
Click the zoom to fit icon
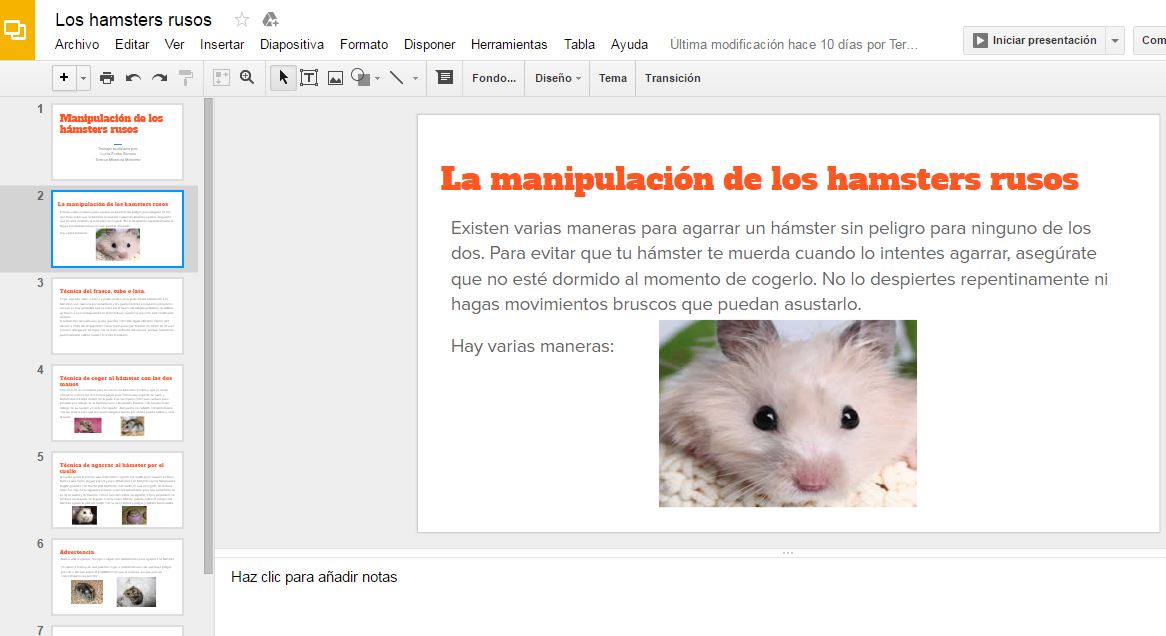tap(221, 77)
